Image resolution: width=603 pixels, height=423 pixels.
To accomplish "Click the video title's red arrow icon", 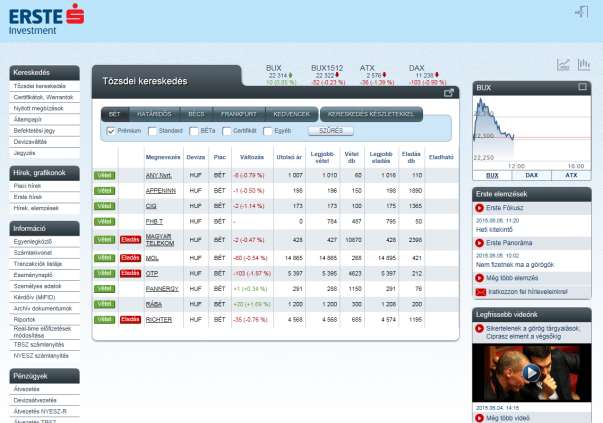I will coord(479,329).
